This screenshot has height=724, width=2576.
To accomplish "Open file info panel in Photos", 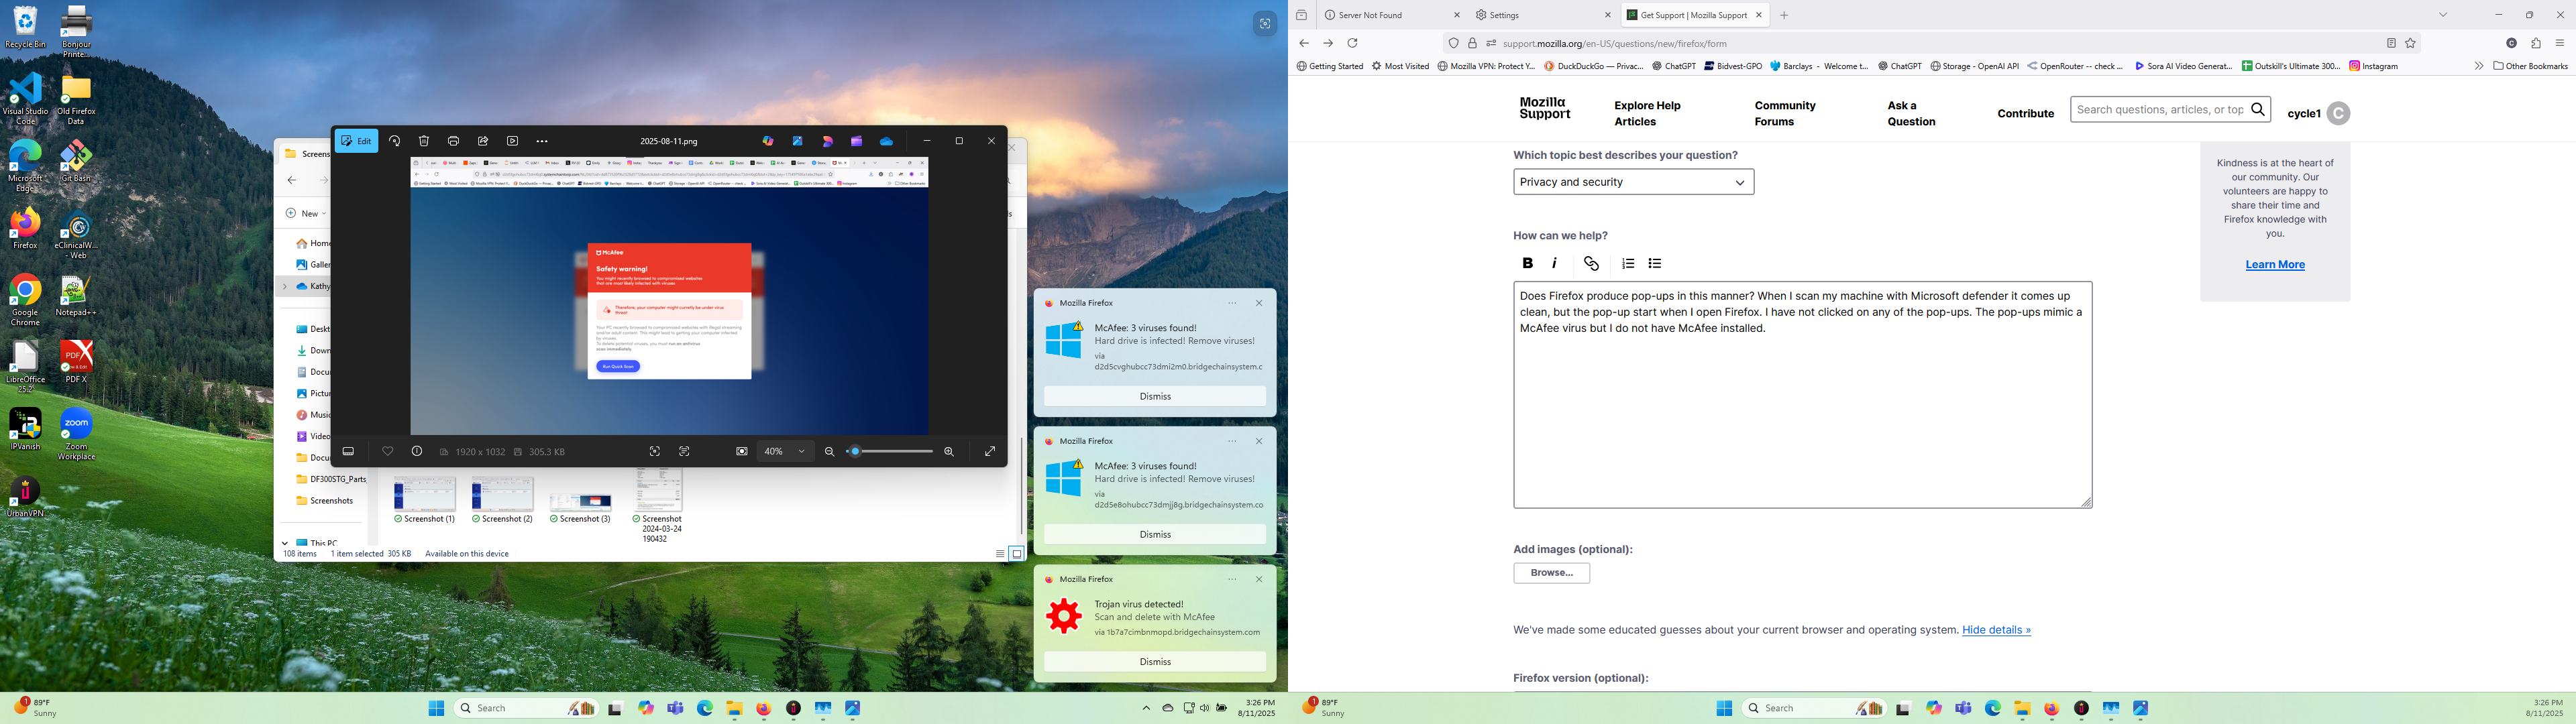I will tap(417, 452).
